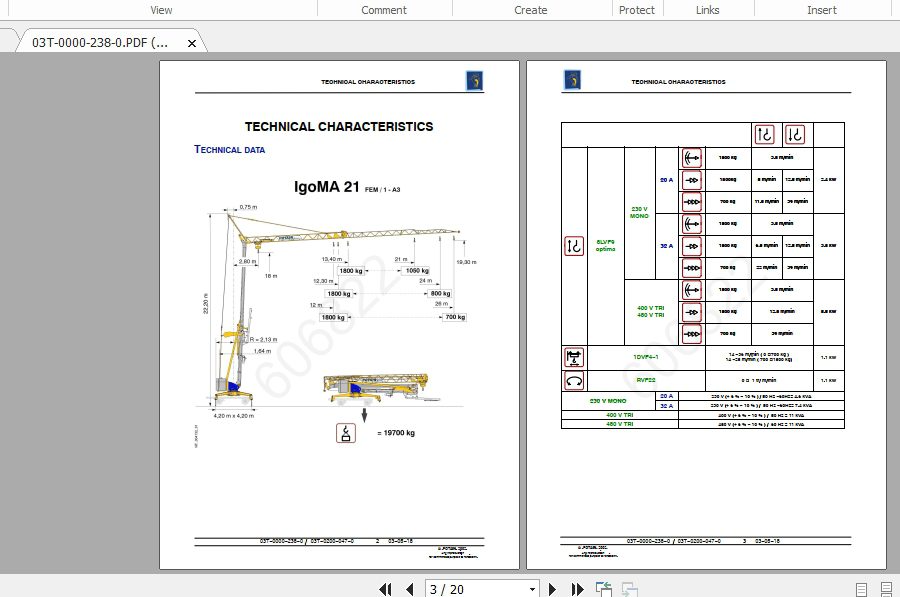
Task: Go to the previous page
Action: point(409,589)
